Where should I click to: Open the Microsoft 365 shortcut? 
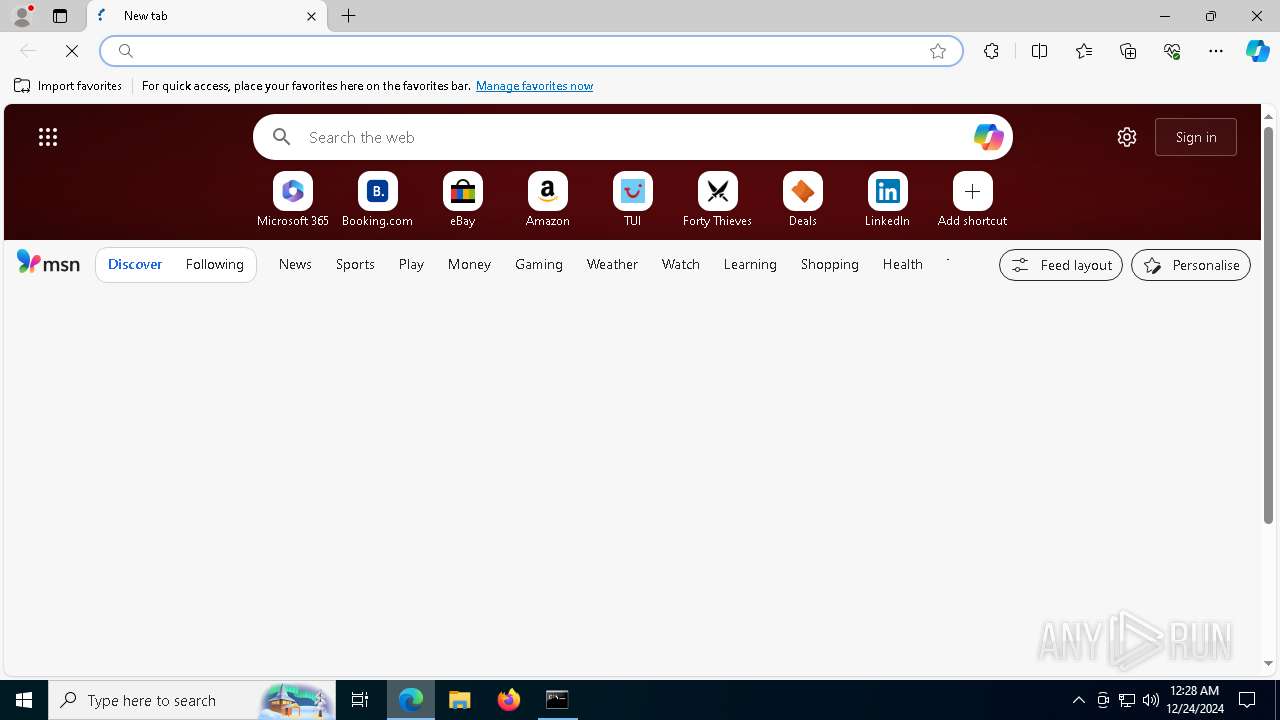[293, 200]
